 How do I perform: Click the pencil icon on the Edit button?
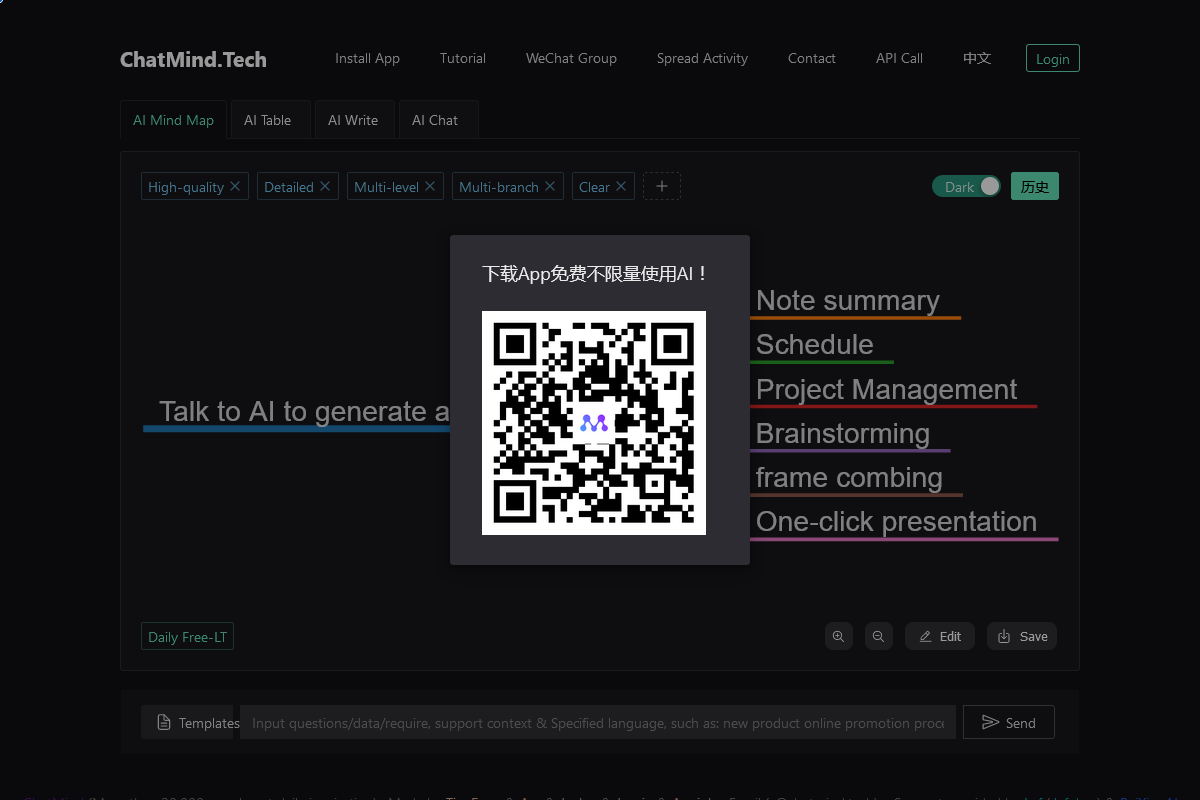[x=926, y=636]
